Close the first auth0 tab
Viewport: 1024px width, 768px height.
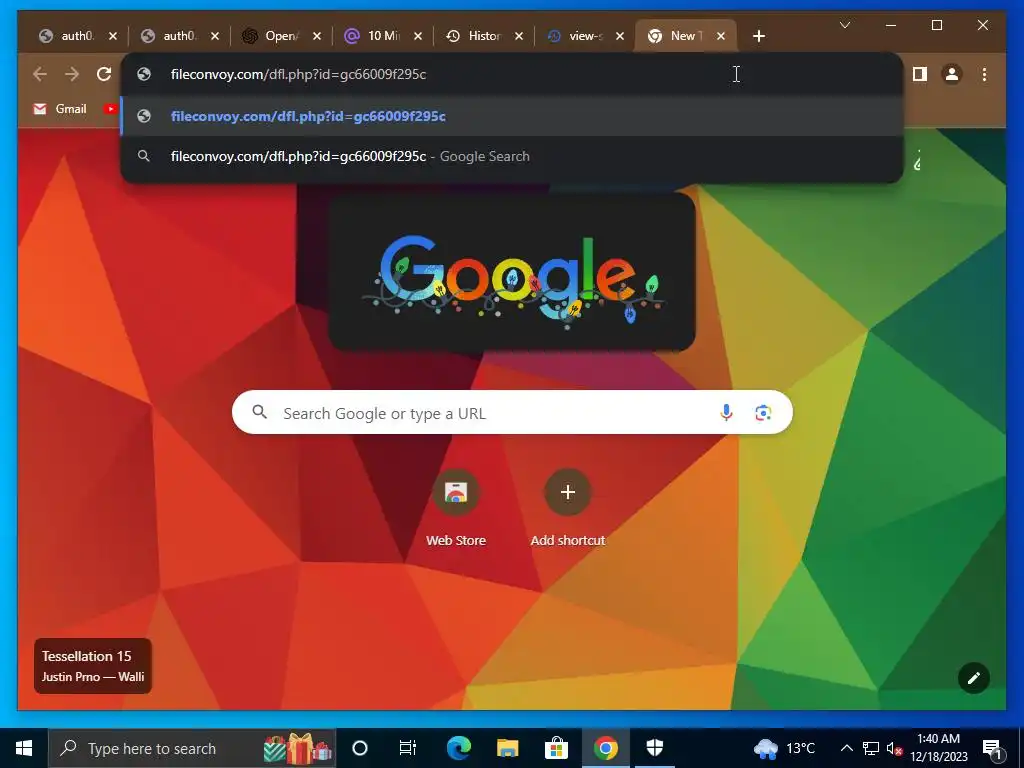pyautogui.click(x=113, y=37)
